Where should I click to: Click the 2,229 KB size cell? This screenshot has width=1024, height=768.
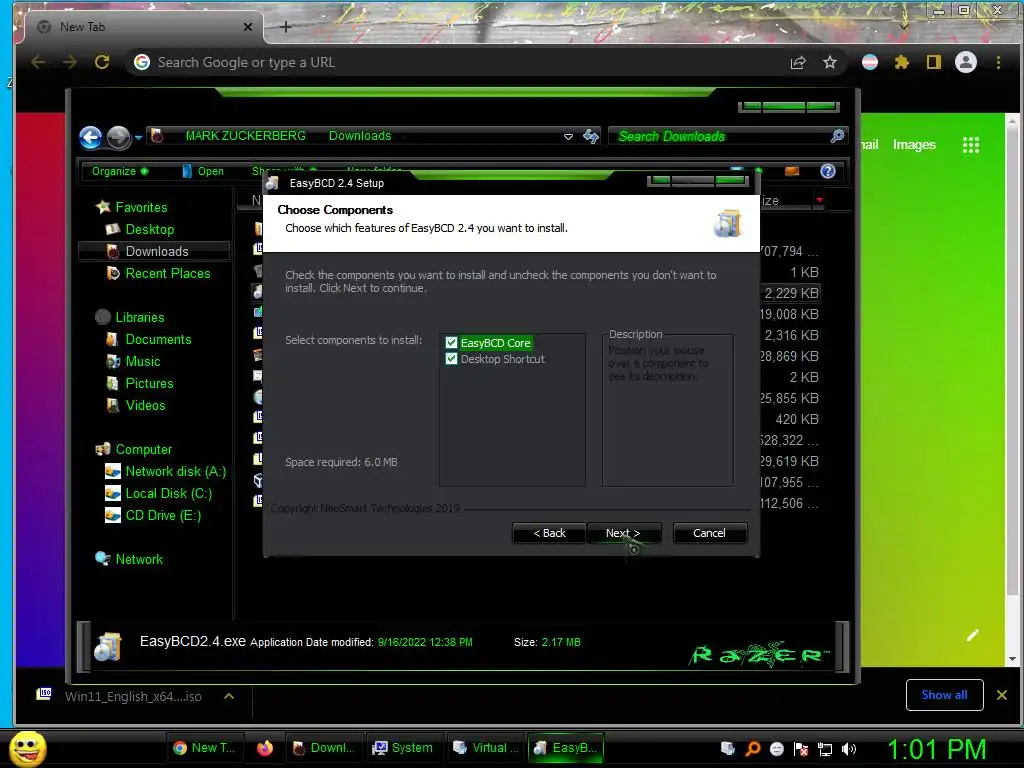coord(791,293)
